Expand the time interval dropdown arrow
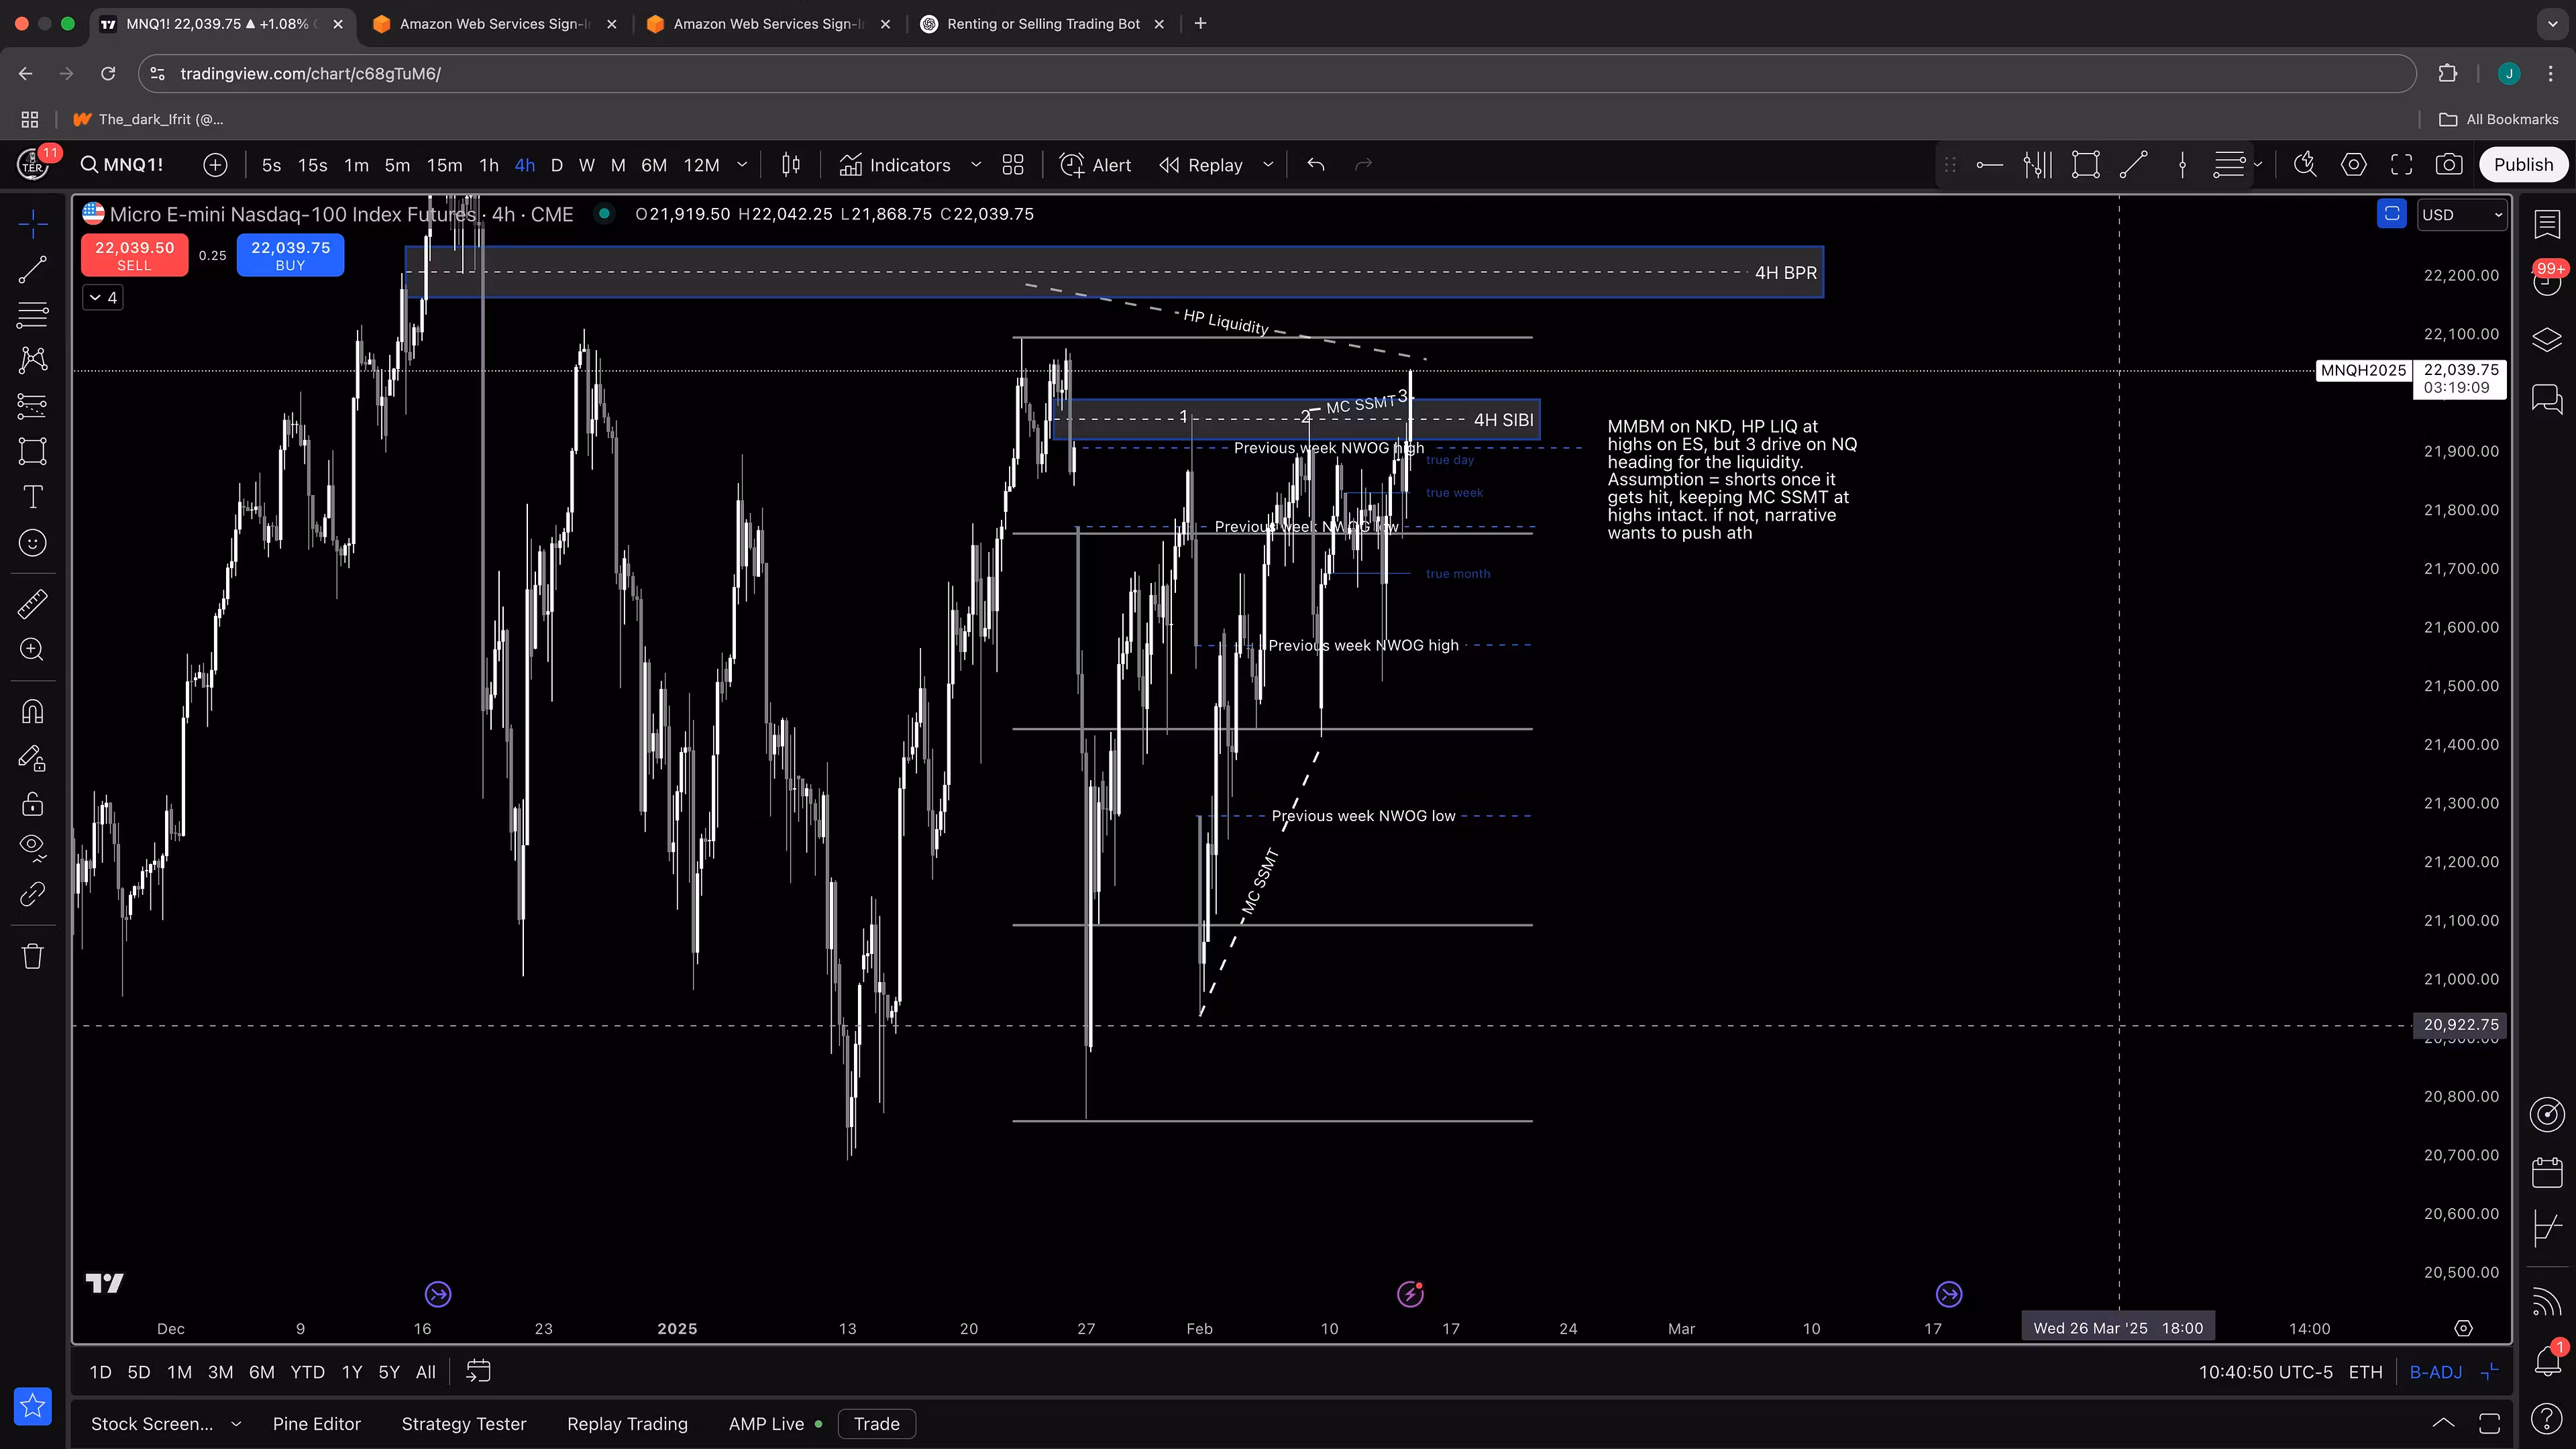The height and width of the screenshot is (1449, 2576). pos(742,165)
